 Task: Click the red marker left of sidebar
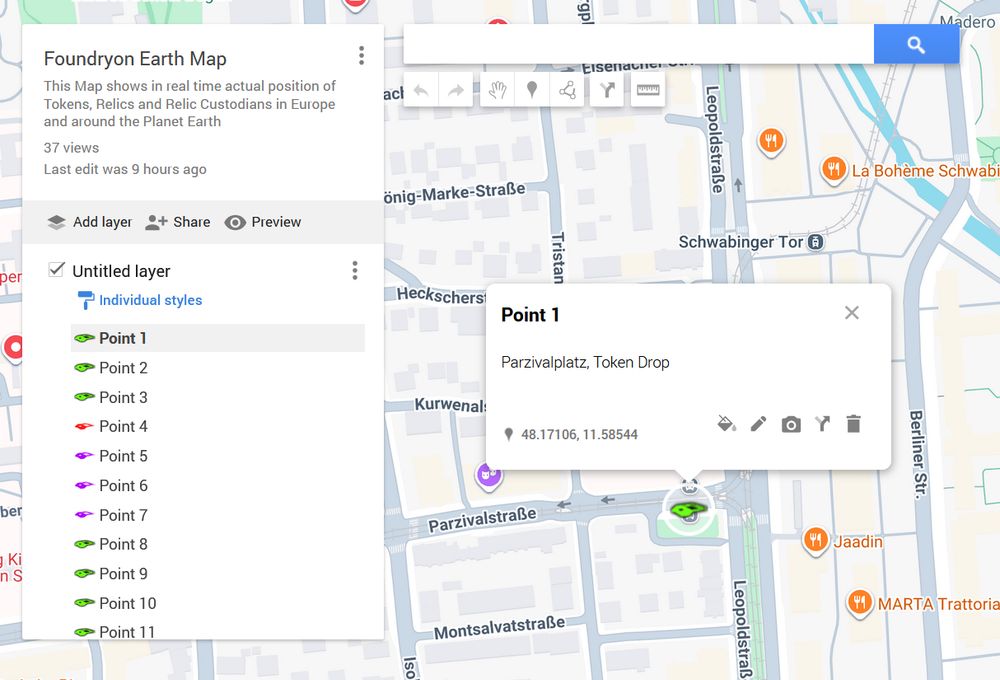coord(13,348)
